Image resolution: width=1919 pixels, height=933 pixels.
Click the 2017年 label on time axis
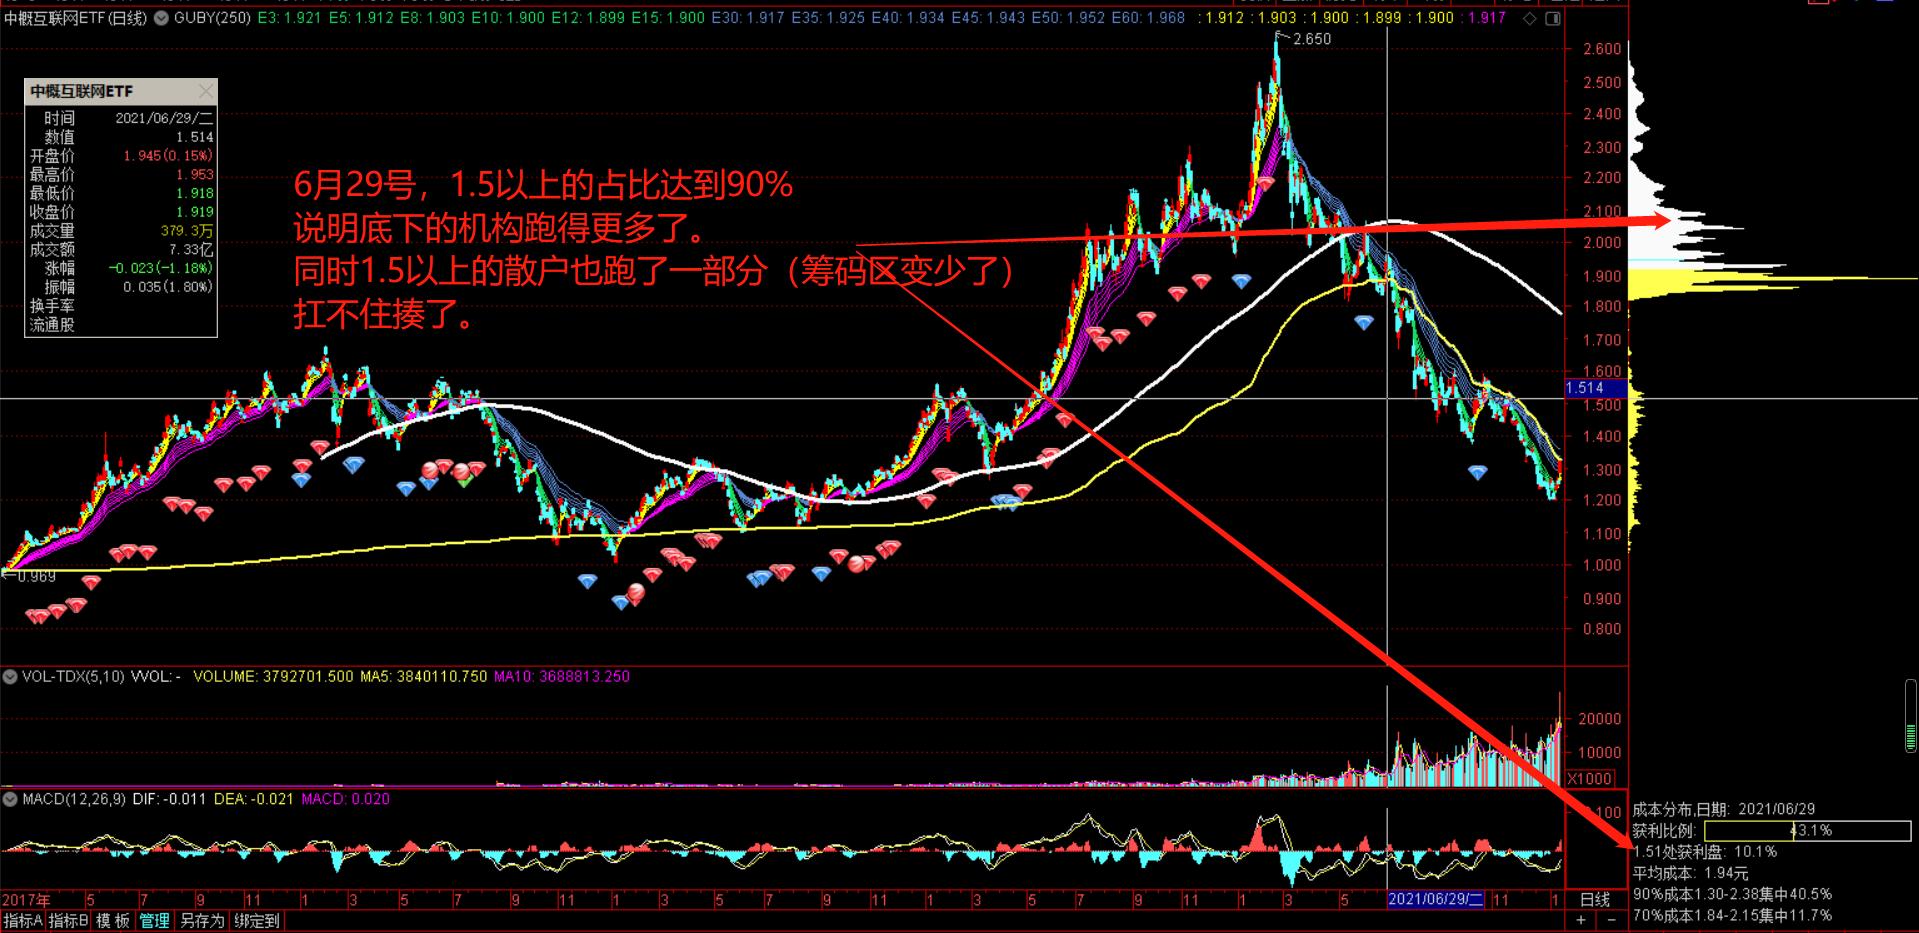click(27, 900)
